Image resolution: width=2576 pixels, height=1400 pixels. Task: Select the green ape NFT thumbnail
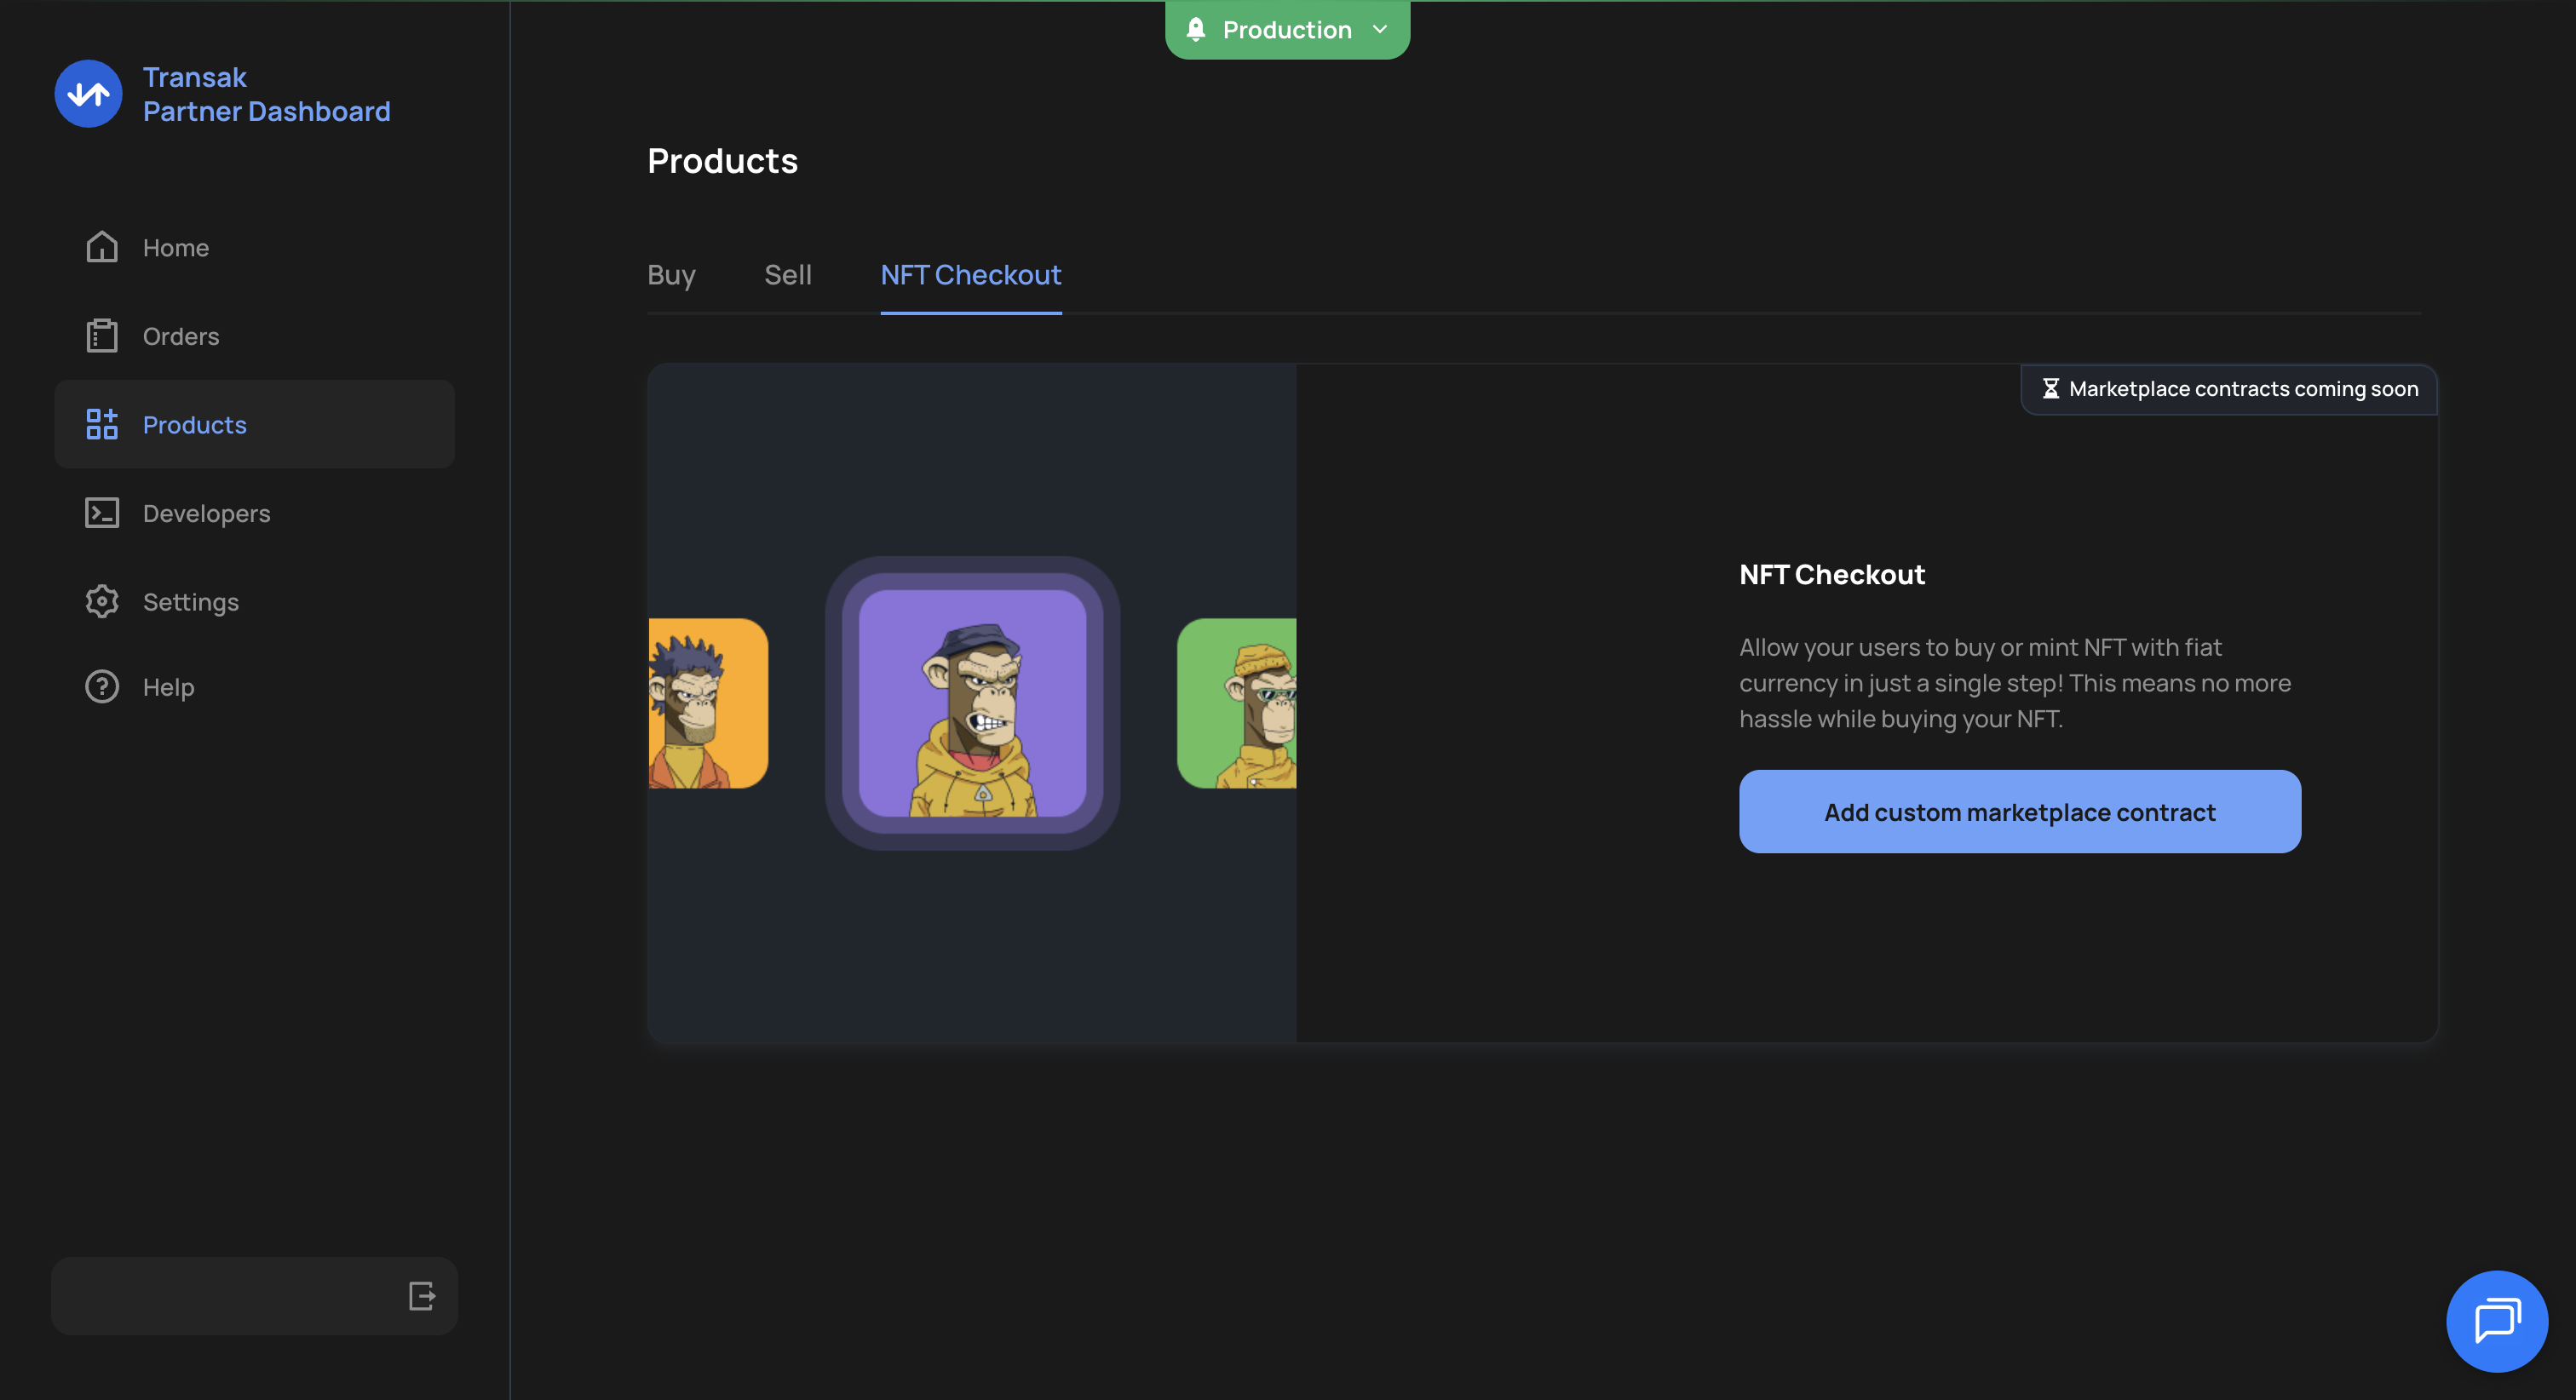click(x=1237, y=703)
